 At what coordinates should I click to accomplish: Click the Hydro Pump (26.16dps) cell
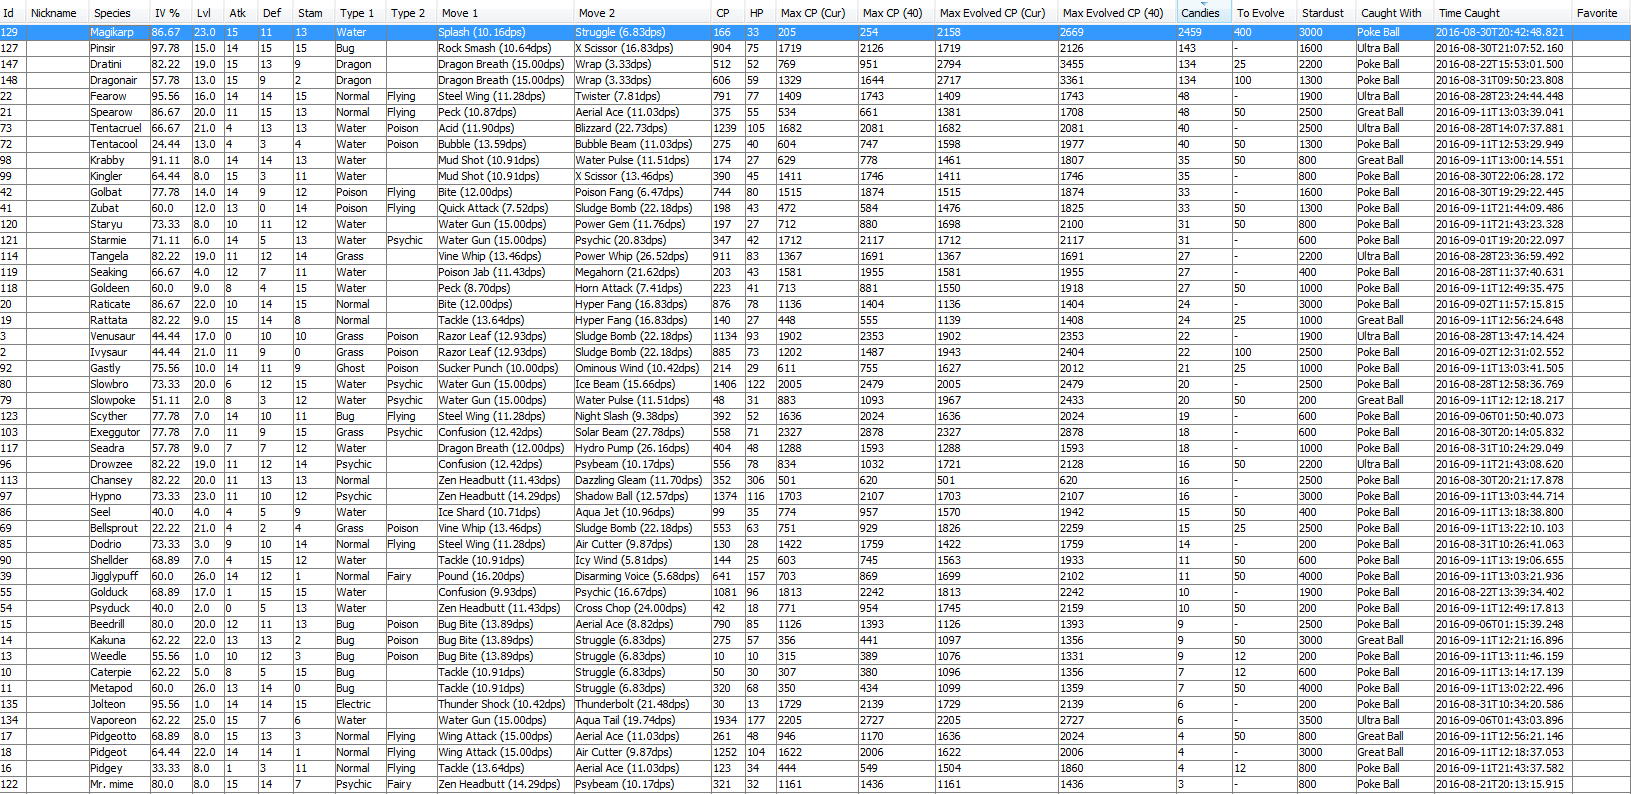[x=641, y=448]
